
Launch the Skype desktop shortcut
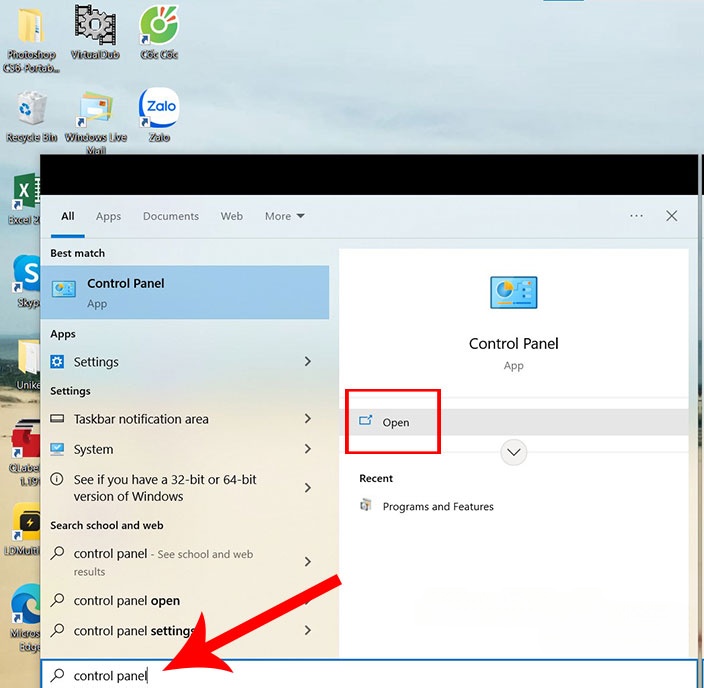[x=27, y=281]
